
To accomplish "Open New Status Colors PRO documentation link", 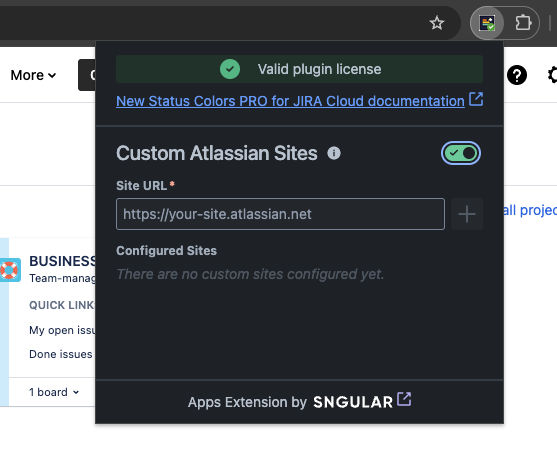I will coord(290,101).
